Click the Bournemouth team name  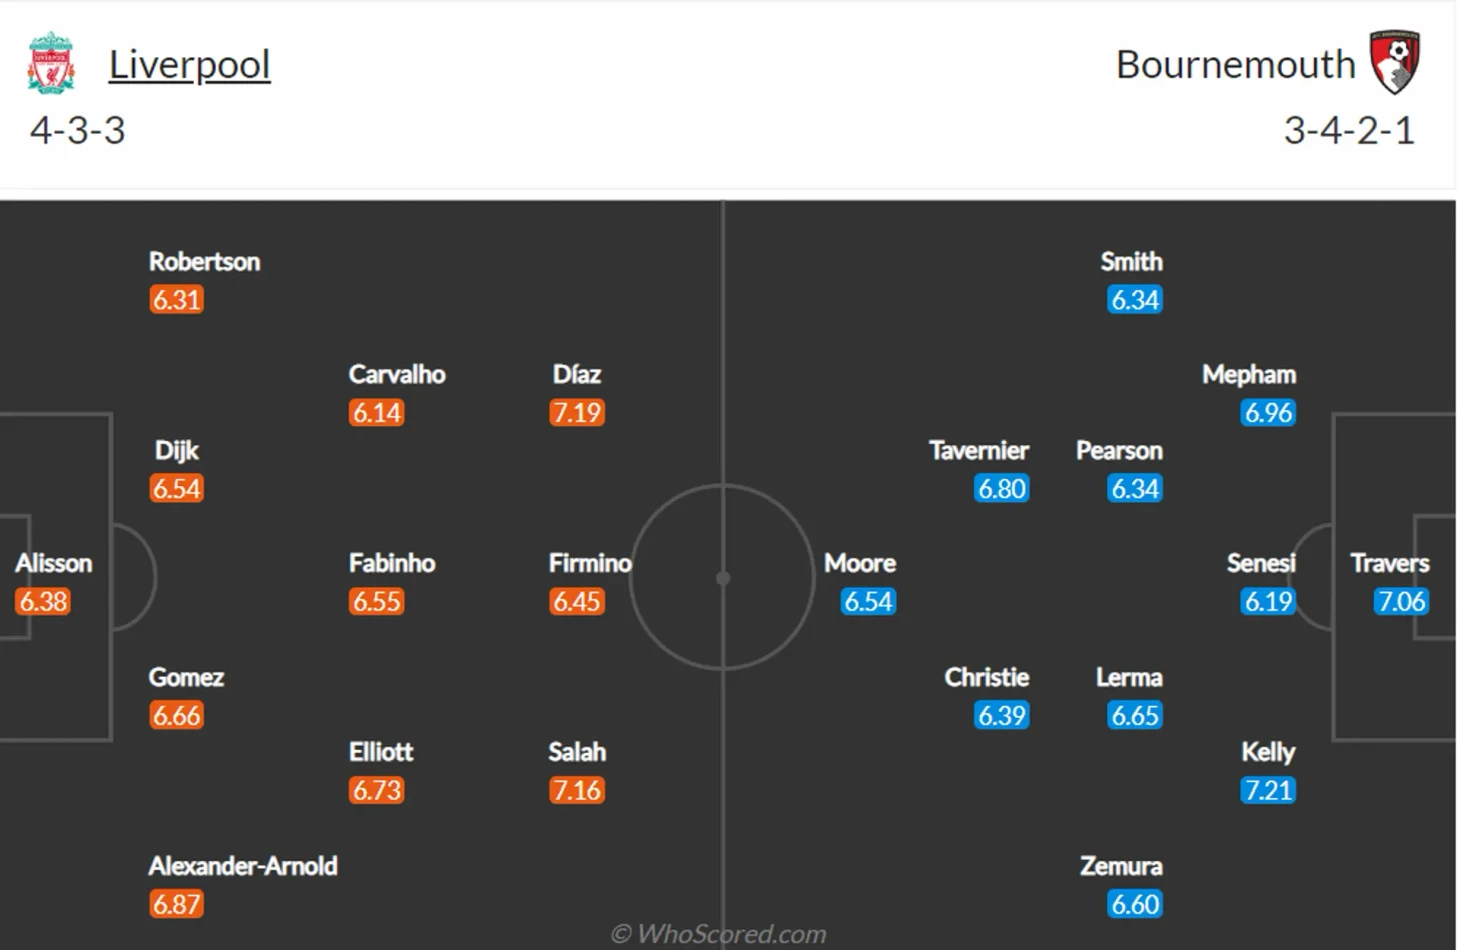(x=1235, y=64)
